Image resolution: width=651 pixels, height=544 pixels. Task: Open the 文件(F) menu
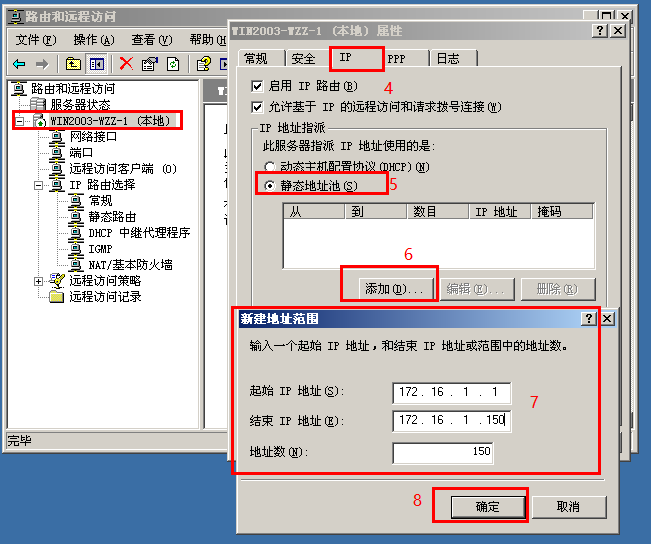click(36, 40)
